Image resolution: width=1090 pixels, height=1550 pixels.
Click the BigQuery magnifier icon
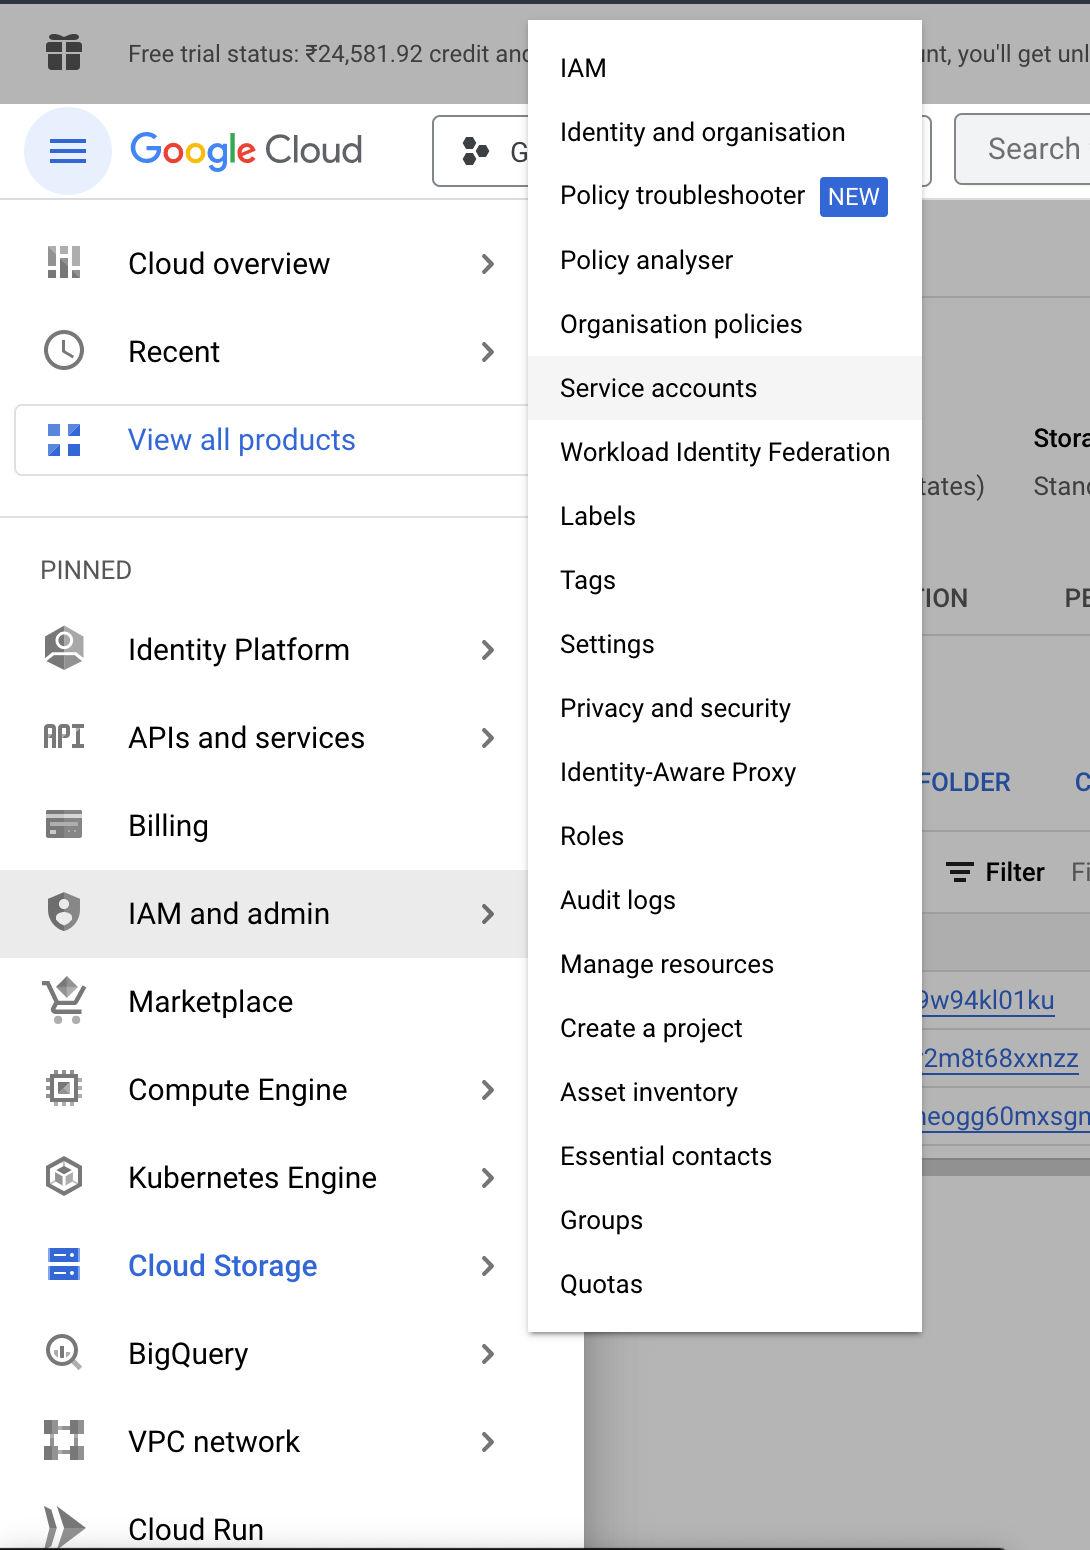pyautogui.click(x=64, y=1353)
